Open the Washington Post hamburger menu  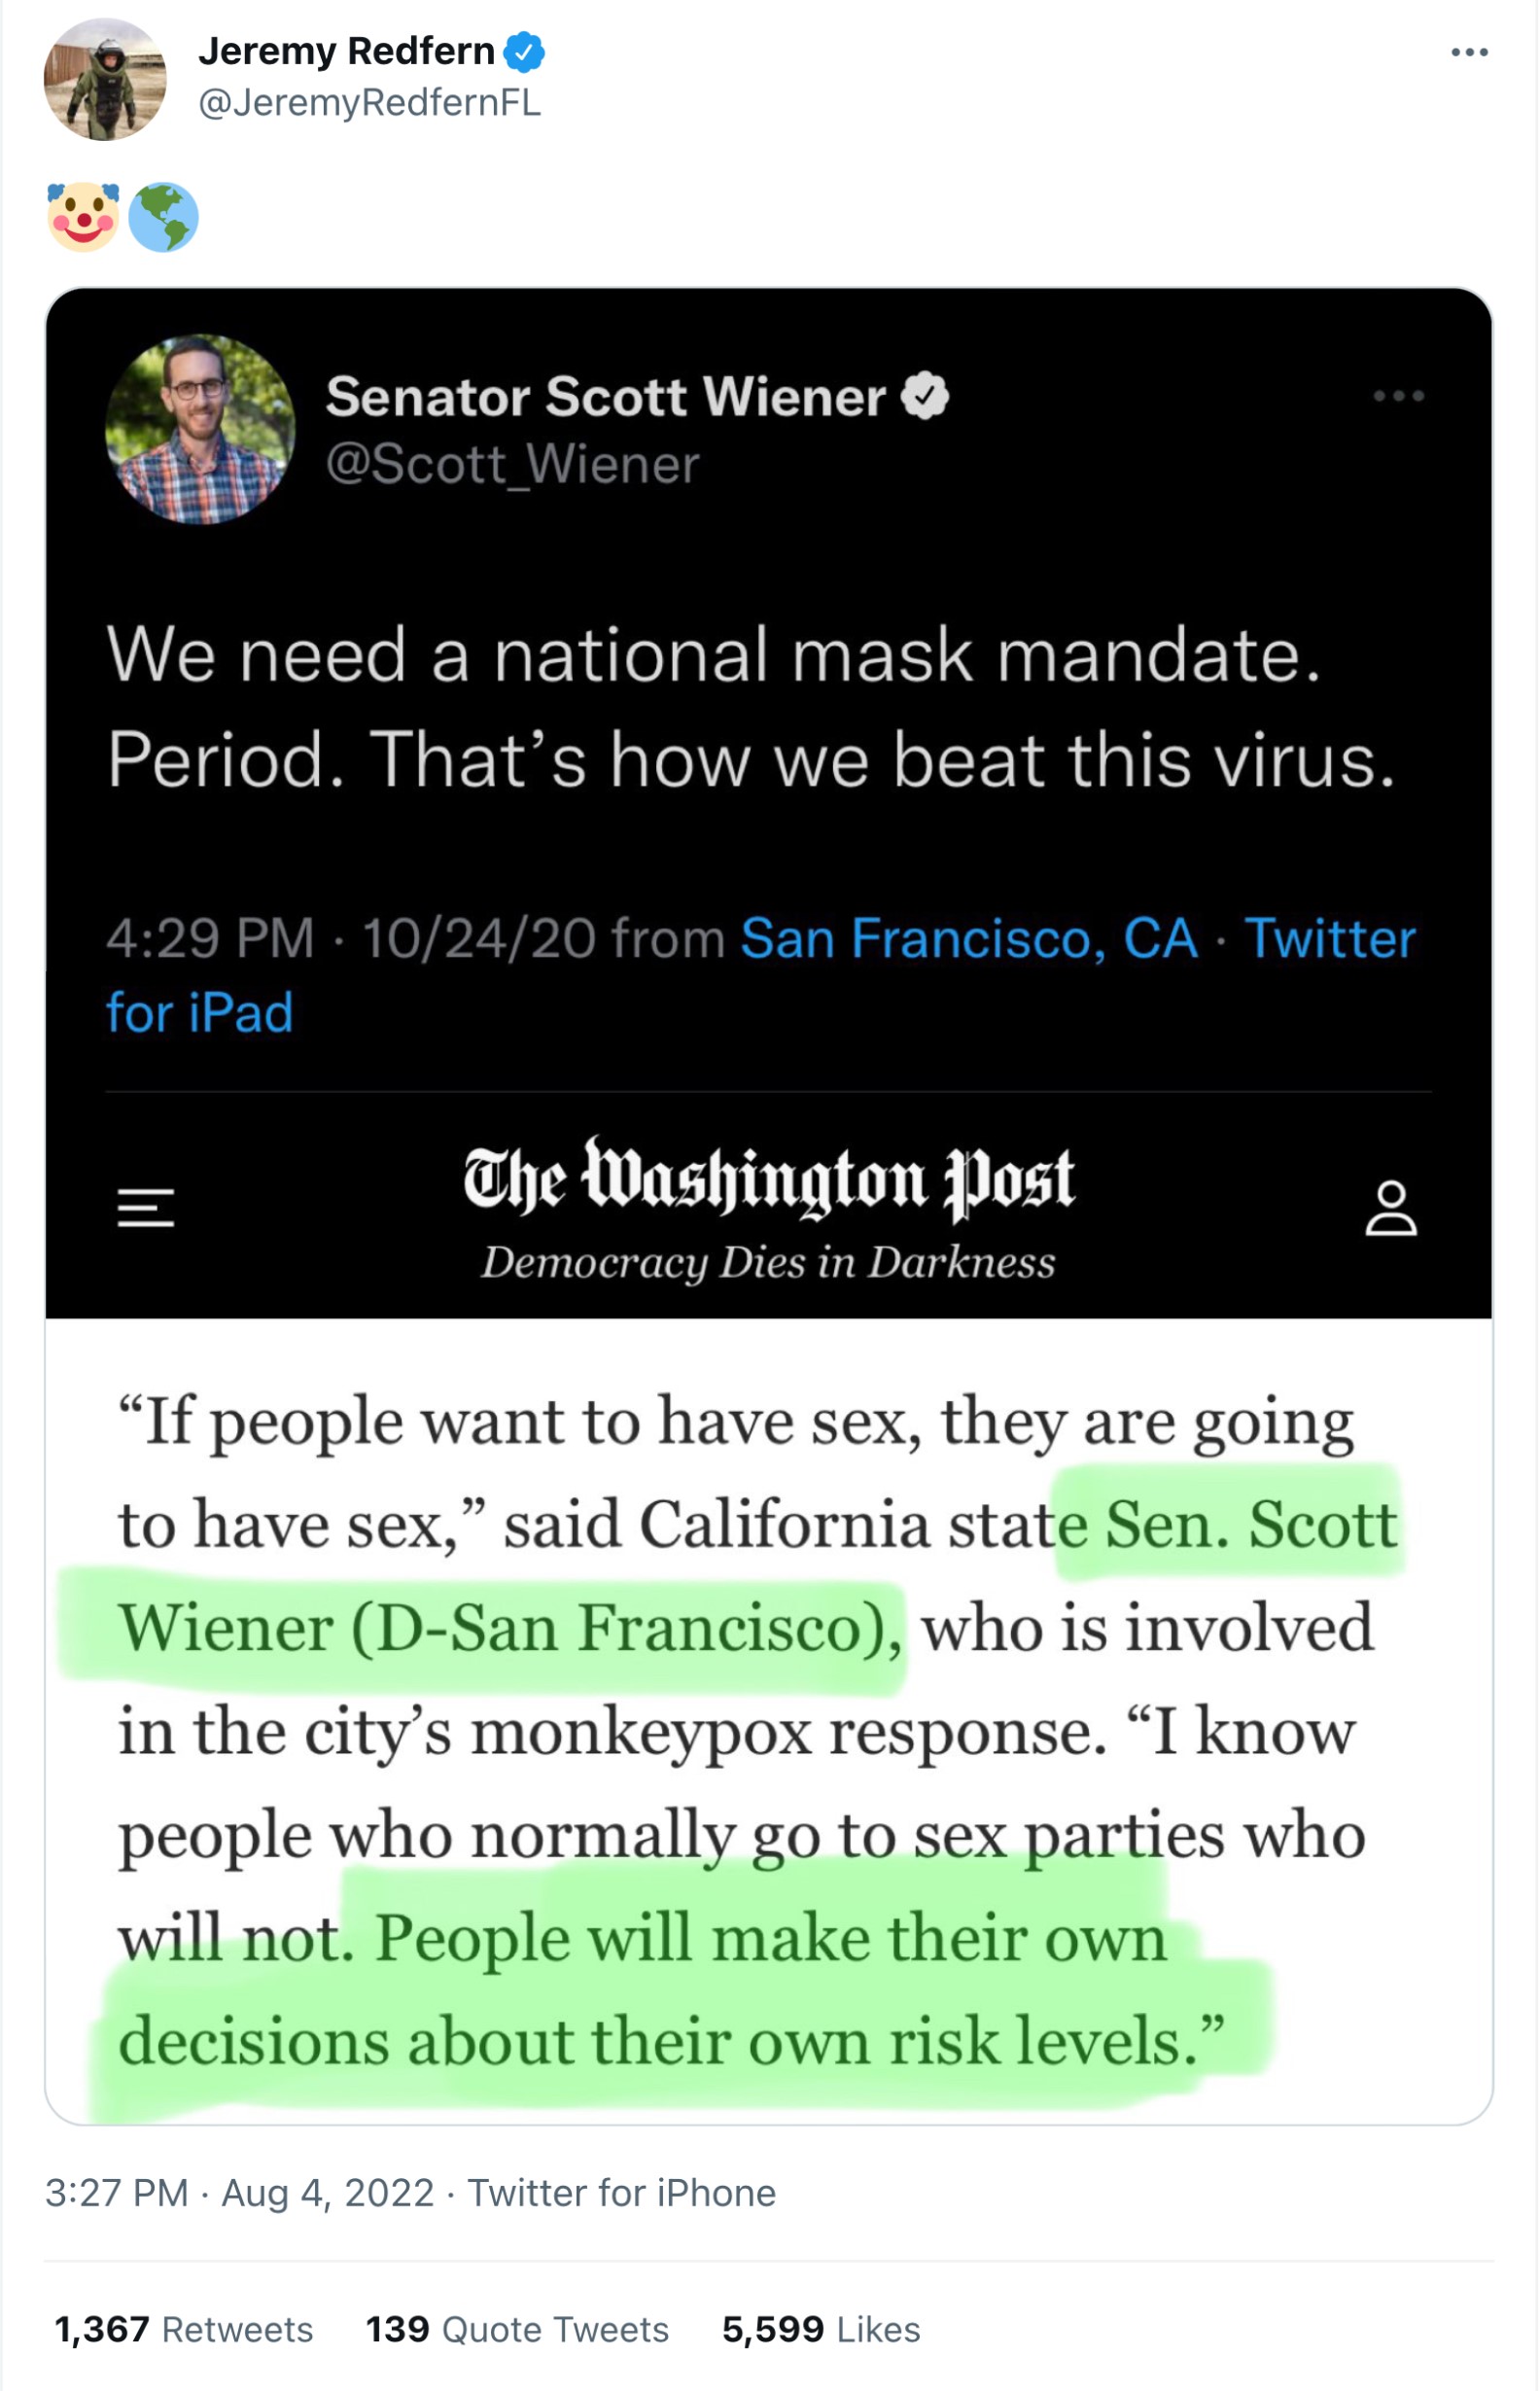pyautogui.click(x=146, y=1208)
